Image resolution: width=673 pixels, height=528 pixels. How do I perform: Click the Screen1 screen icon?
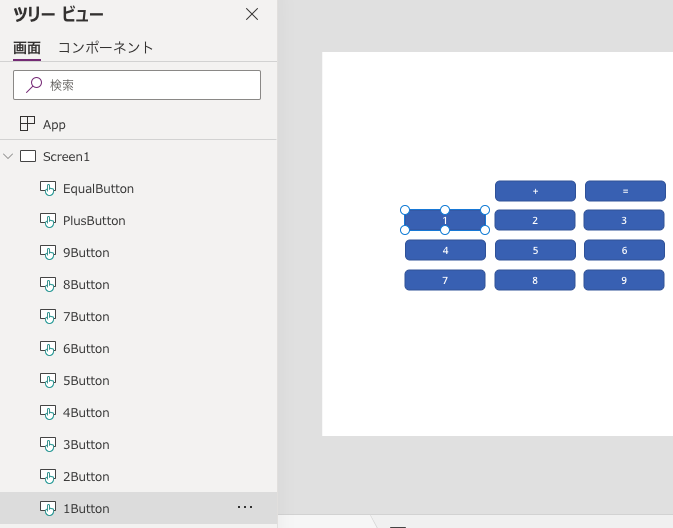[x=28, y=156]
